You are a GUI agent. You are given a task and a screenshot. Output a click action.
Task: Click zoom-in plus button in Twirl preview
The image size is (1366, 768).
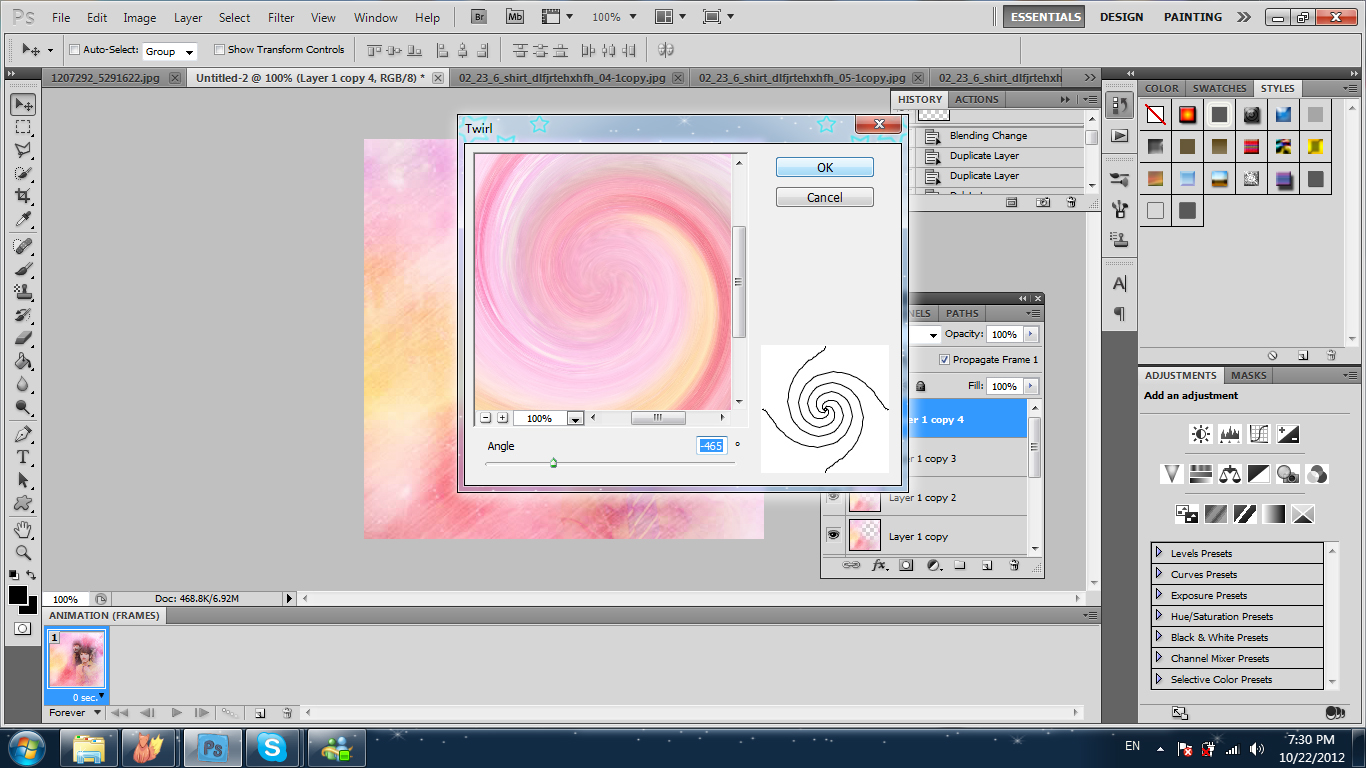[x=502, y=418]
